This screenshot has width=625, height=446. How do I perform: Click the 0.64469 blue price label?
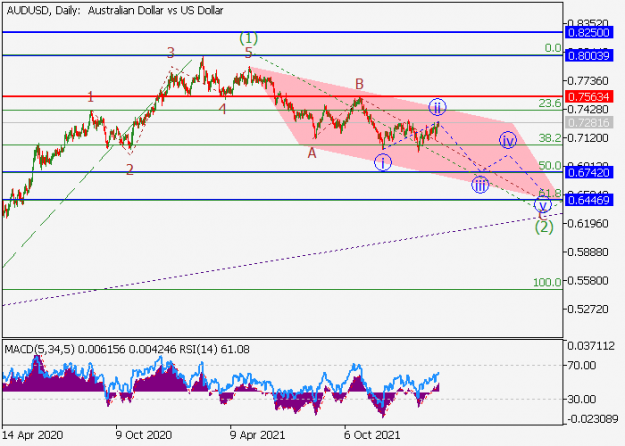coord(589,200)
